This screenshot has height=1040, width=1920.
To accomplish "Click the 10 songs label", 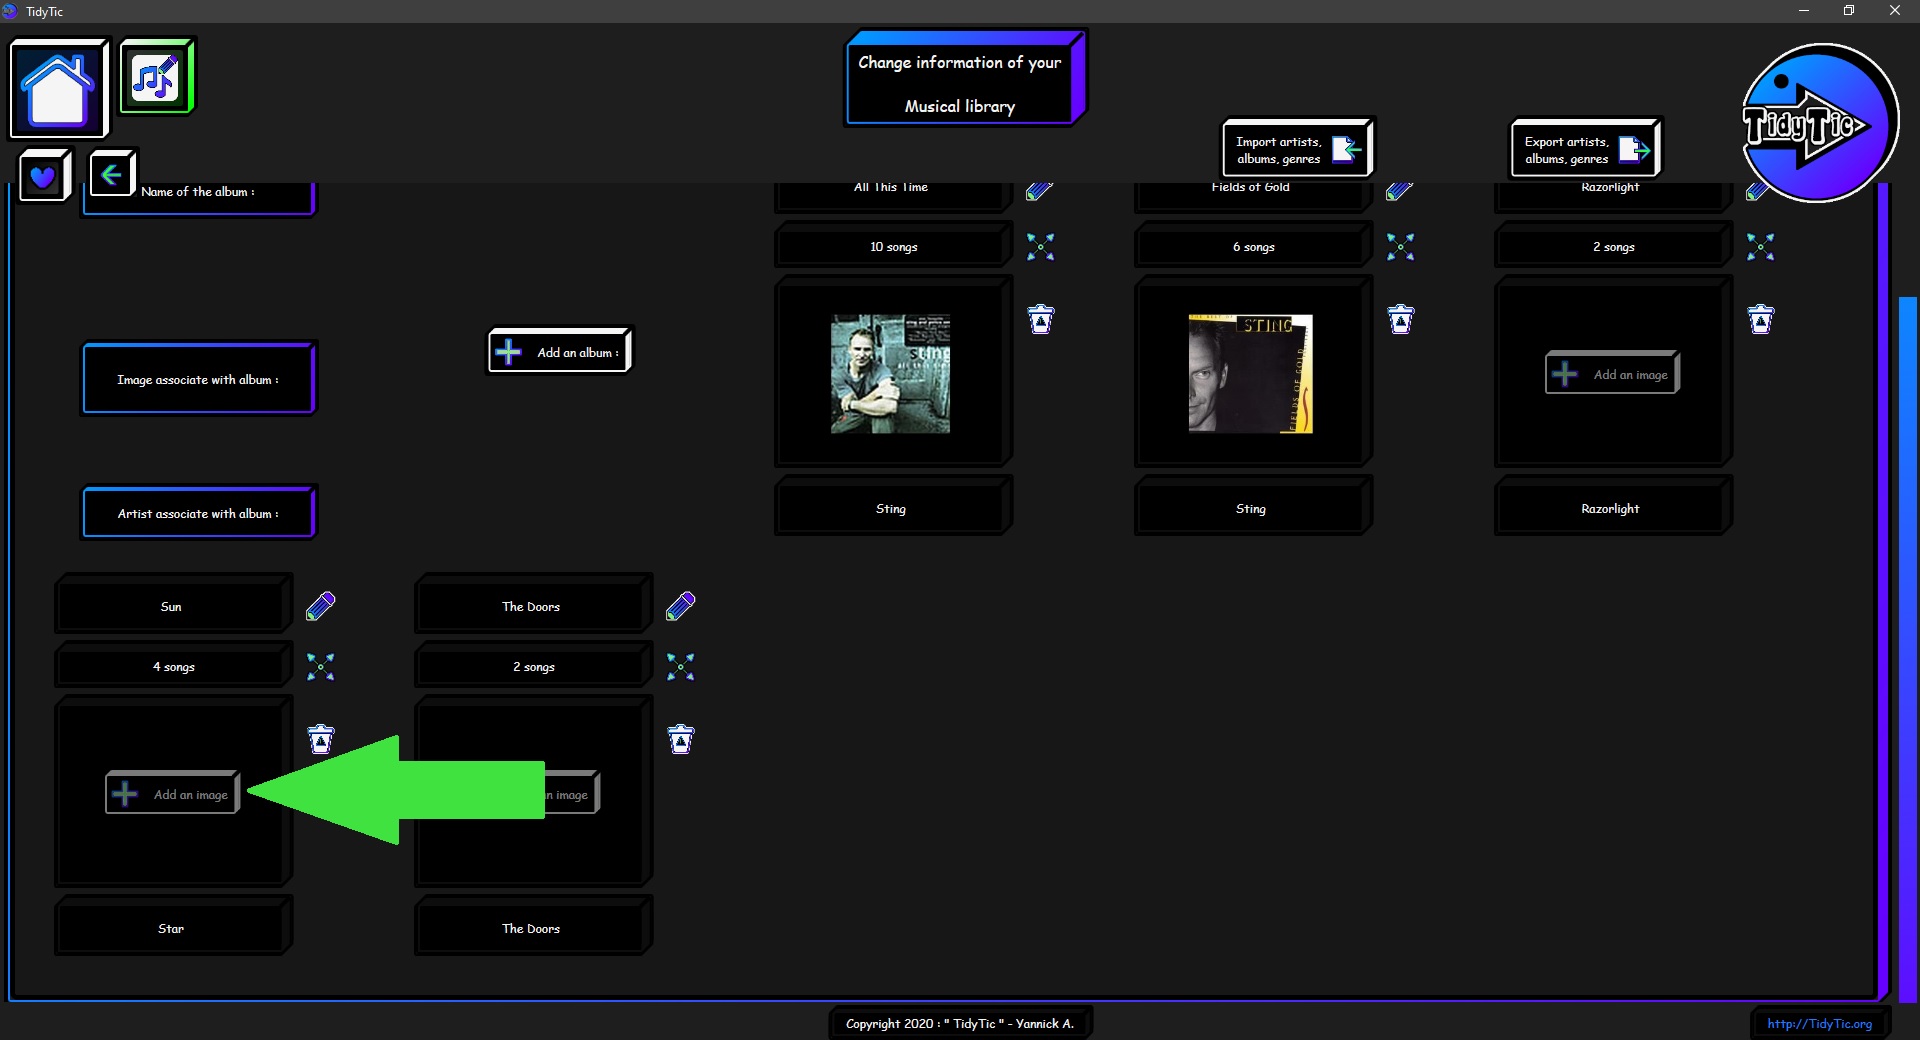I will click(x=893, y=245).
